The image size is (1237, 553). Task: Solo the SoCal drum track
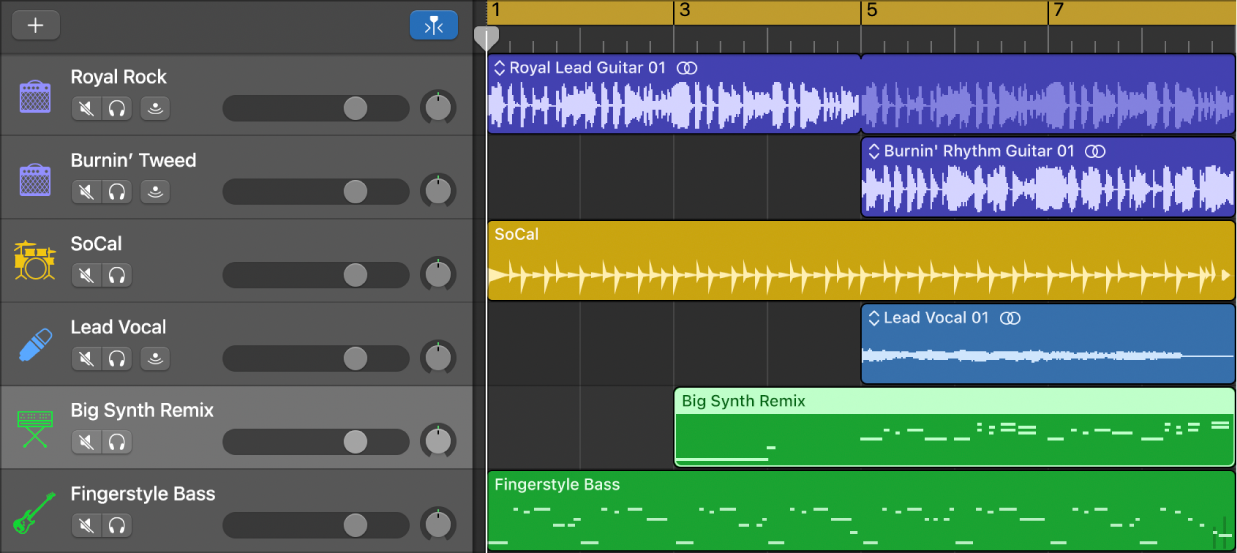pyautogui.click(x=118, y=275)
